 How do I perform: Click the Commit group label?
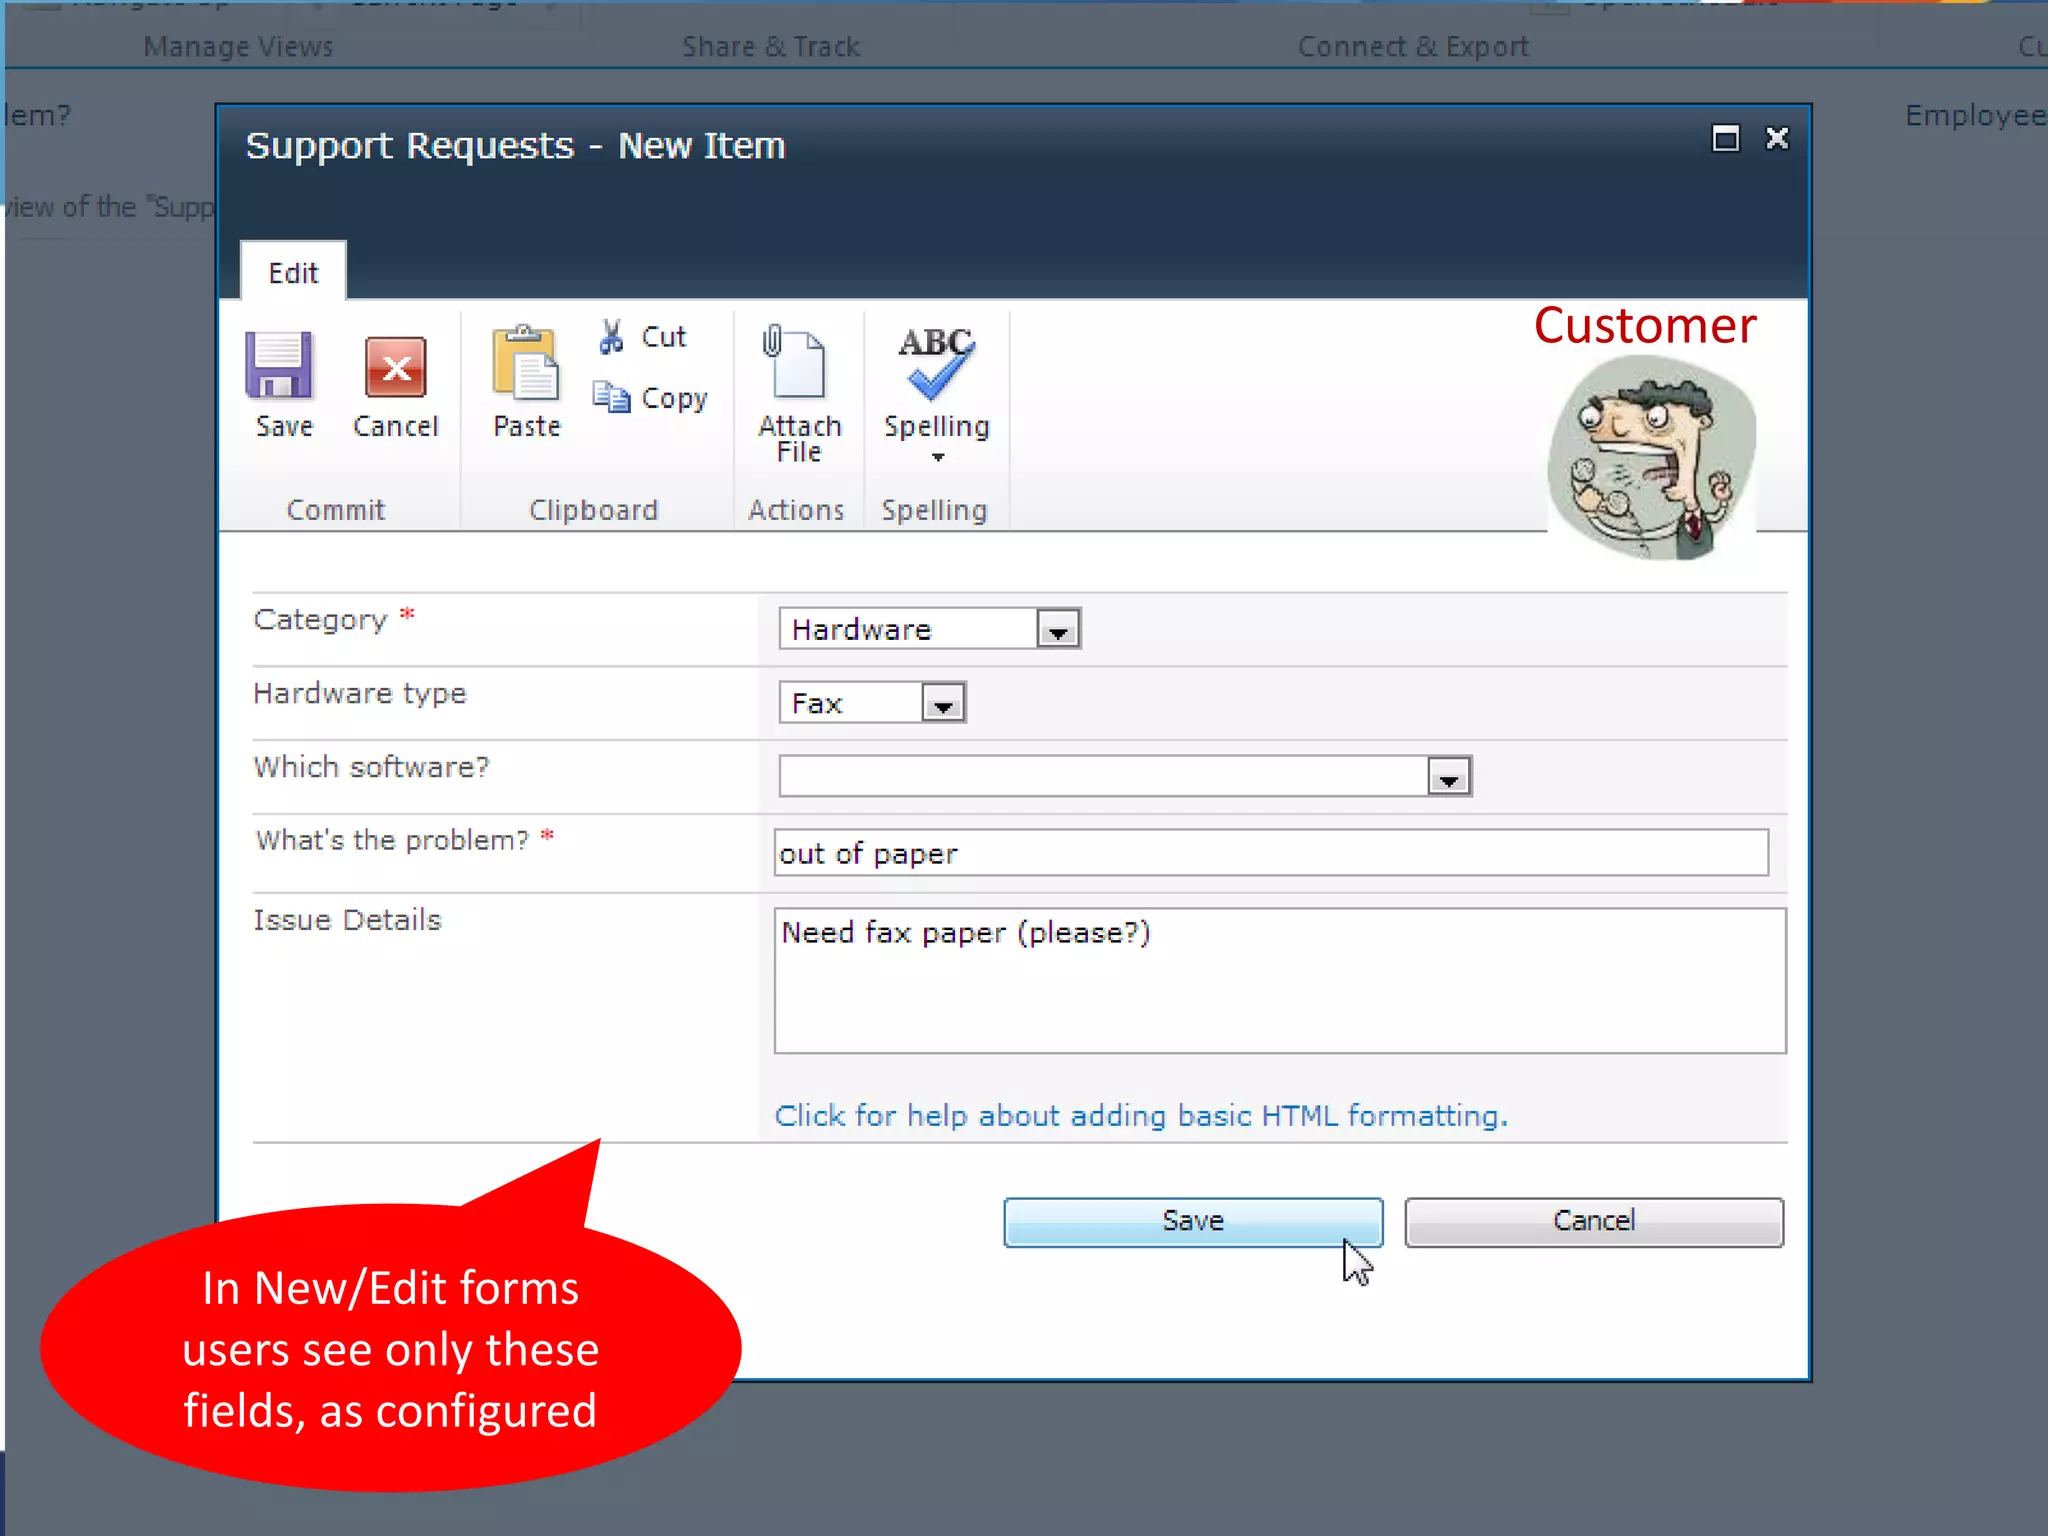[x=335, y=510]
